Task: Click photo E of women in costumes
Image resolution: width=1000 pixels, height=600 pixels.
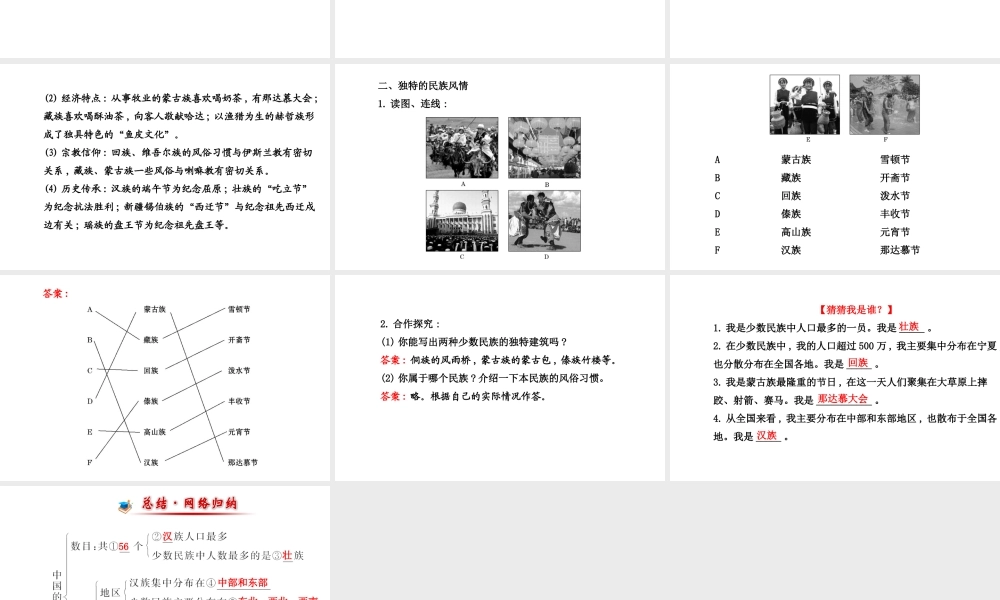Action: 804,105
